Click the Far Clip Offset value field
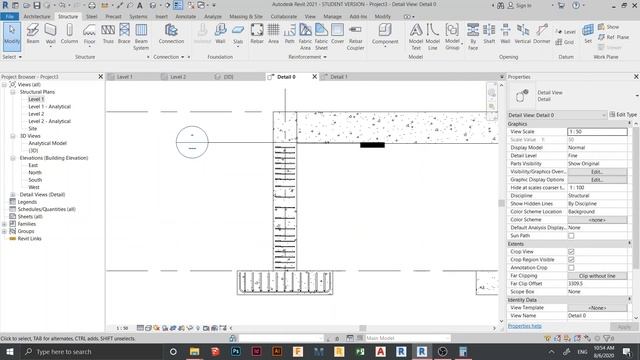The image size is (640, 360). 597,284
